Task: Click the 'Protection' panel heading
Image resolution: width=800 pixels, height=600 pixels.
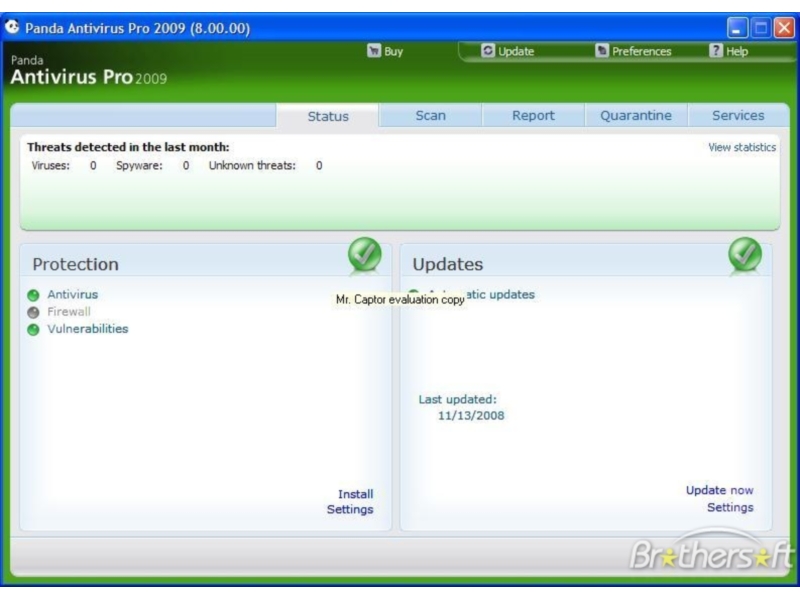Action: (x=76, y=264)
